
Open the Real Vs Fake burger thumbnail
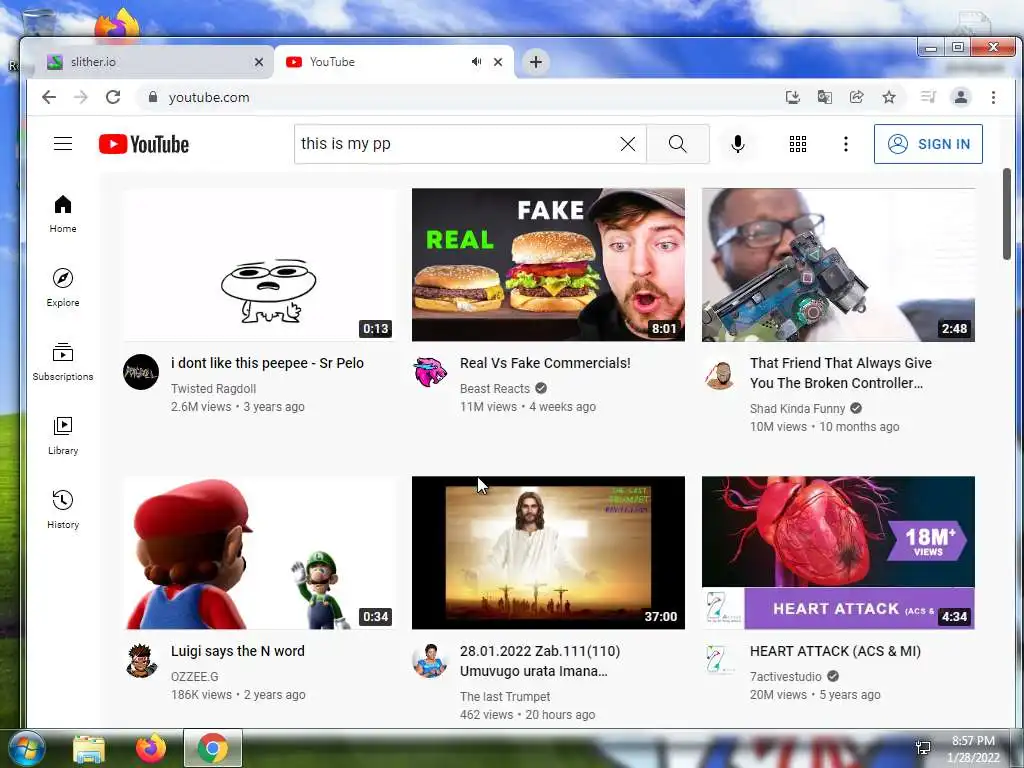pyautogui.click(x=549, y=264)
